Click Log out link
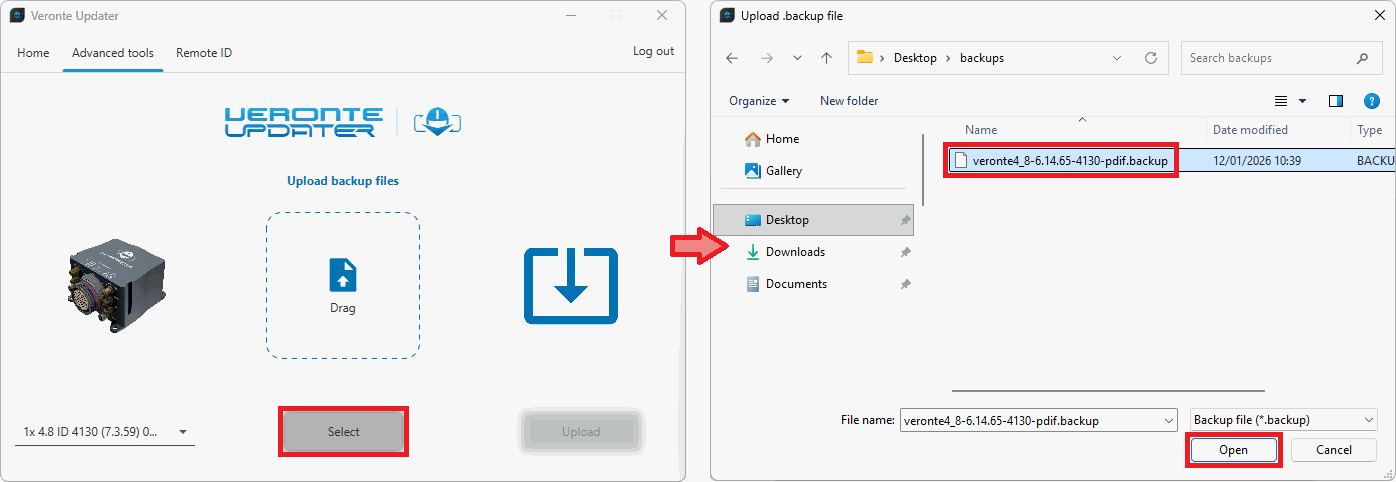Viewport: 1396px width, 482px height. pos(653,51)
